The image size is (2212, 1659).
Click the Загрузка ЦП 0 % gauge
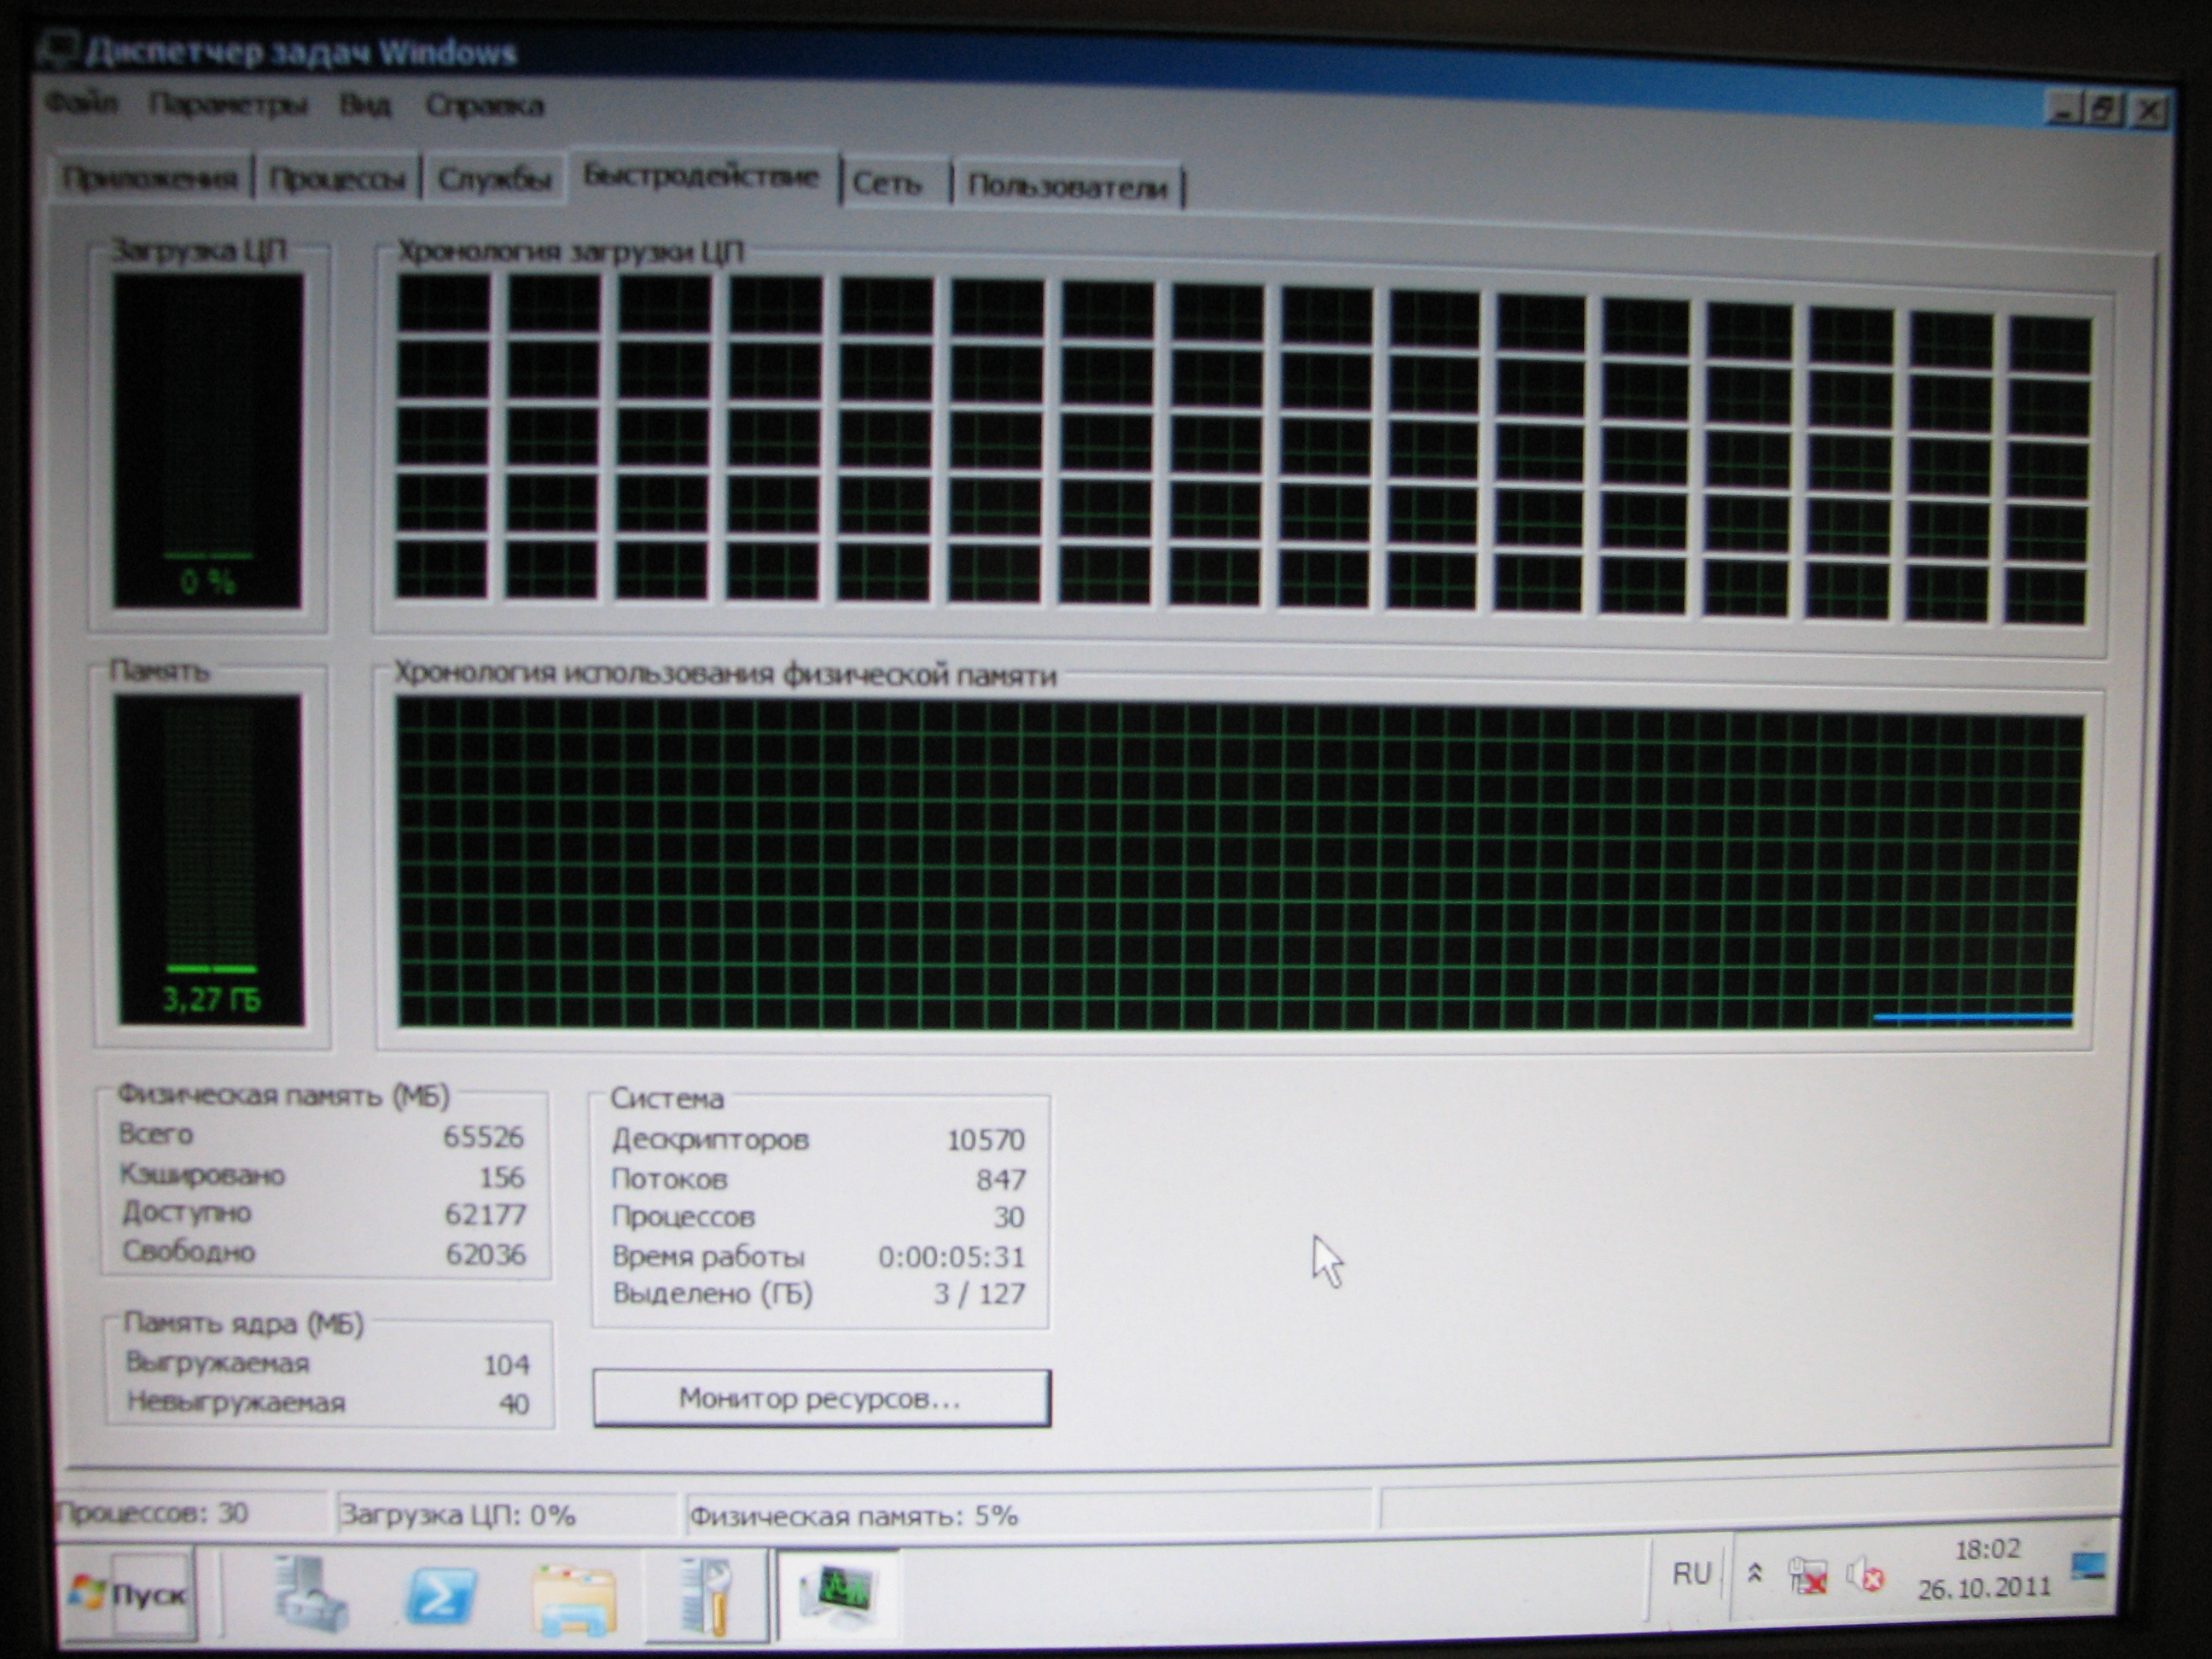pyautogui.click(x=207, y=440)
